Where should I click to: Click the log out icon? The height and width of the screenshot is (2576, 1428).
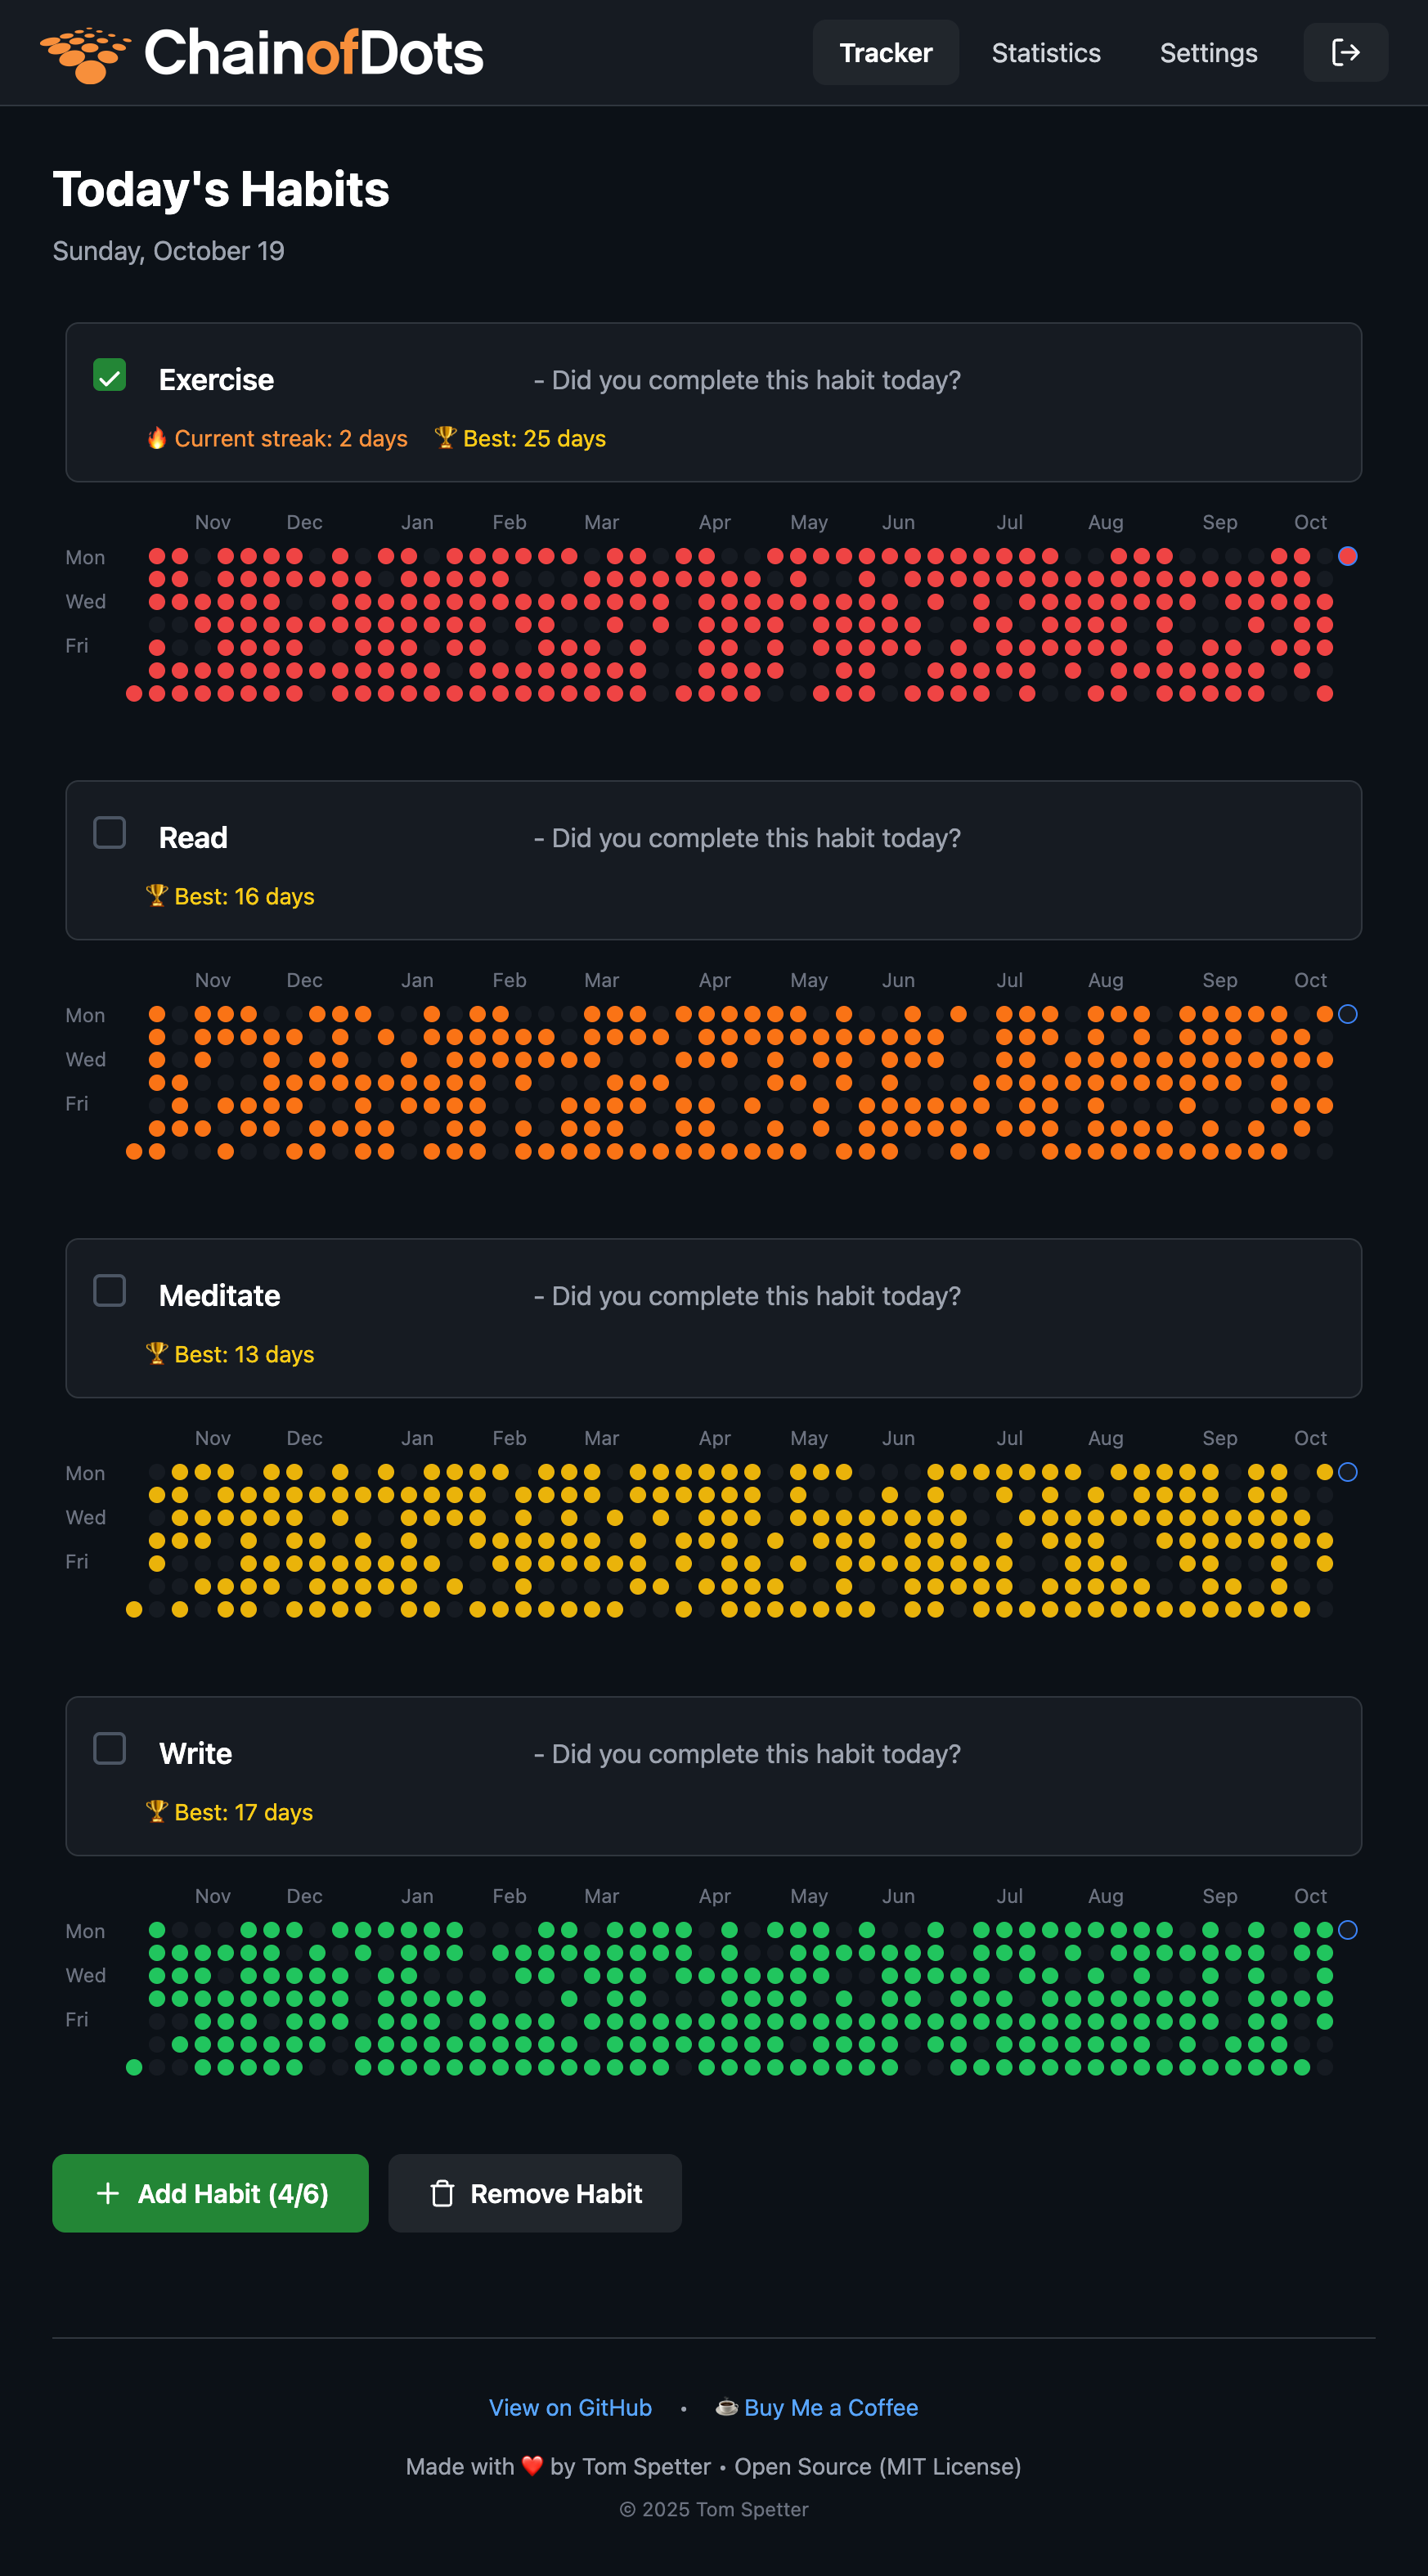tap(1345, 52)
